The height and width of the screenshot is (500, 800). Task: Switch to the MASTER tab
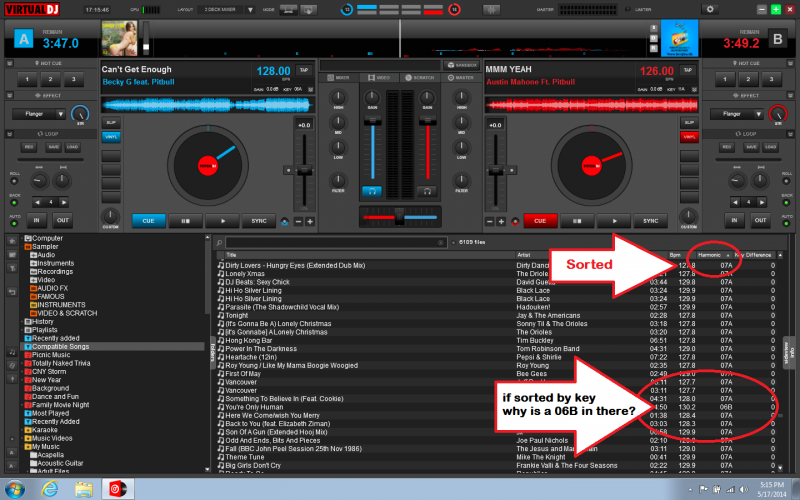click(461, 78)
